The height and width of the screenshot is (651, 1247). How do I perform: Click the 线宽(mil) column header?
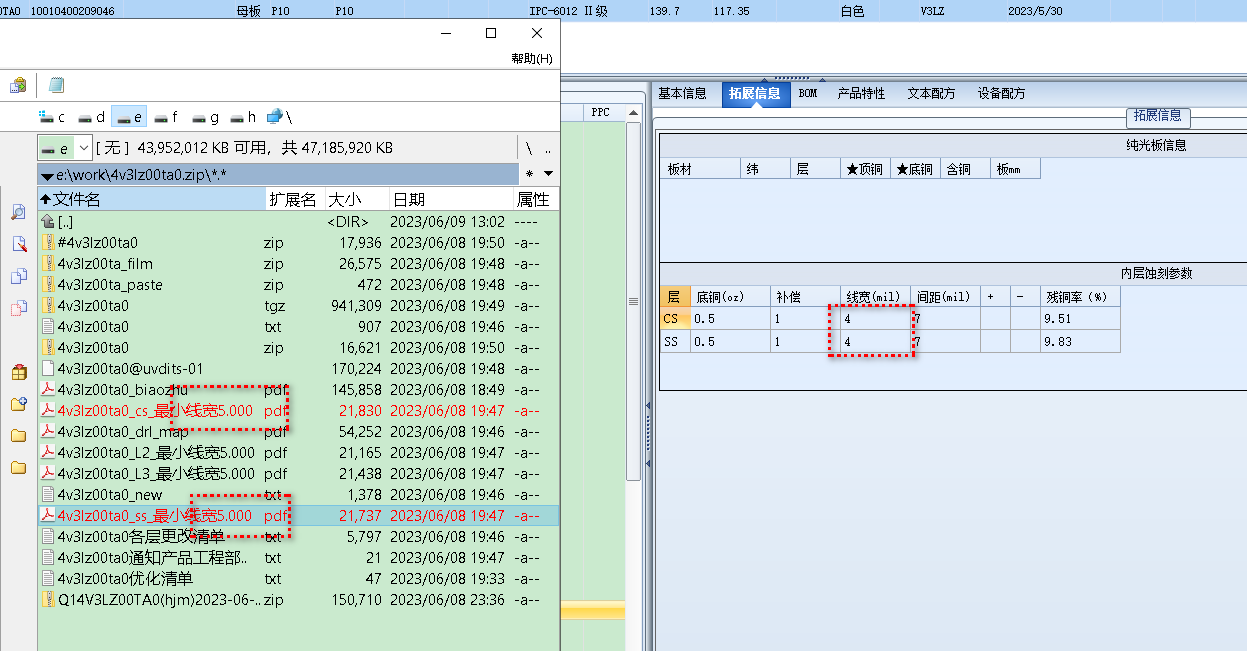point(875,297)
